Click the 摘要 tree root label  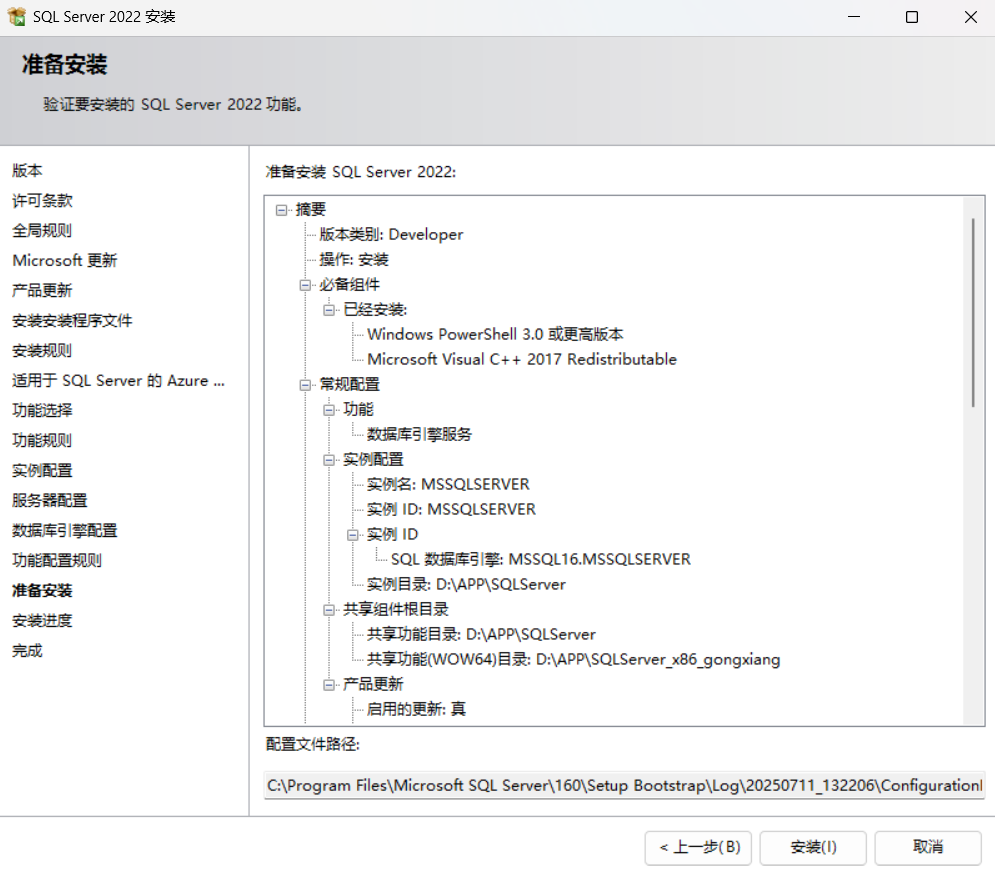tap(310, 210)
